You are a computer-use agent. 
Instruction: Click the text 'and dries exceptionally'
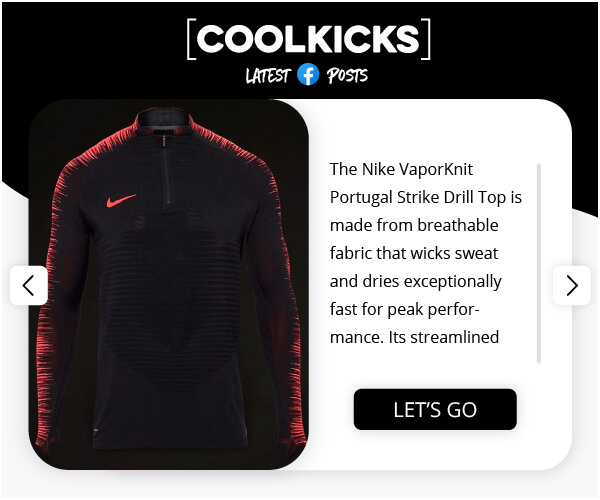tap(416, 282)
